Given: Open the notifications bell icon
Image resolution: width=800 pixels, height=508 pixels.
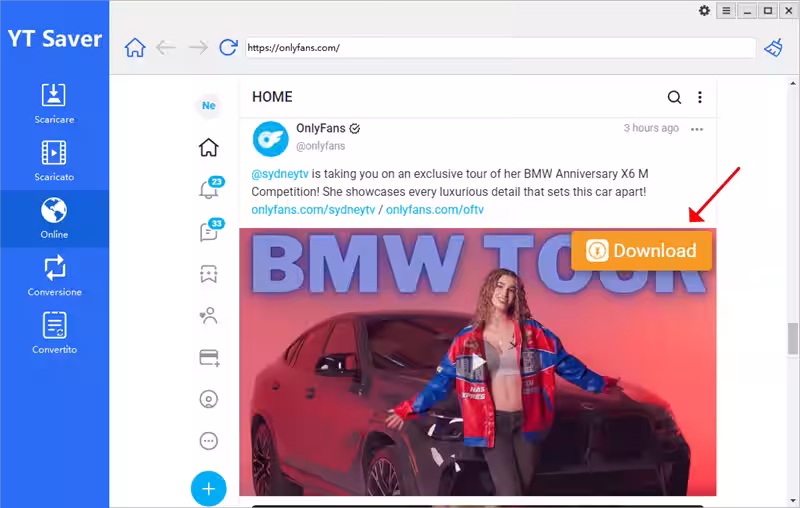Looking at the screenshot, I should tap(208, 190).
